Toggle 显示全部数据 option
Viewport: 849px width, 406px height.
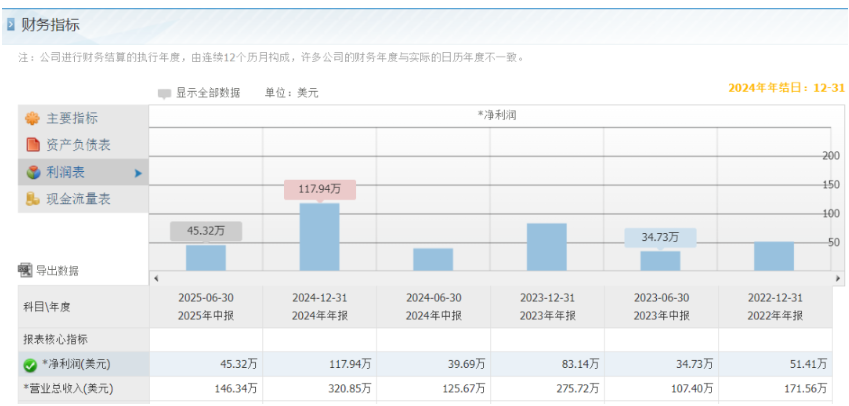point(207,93)
